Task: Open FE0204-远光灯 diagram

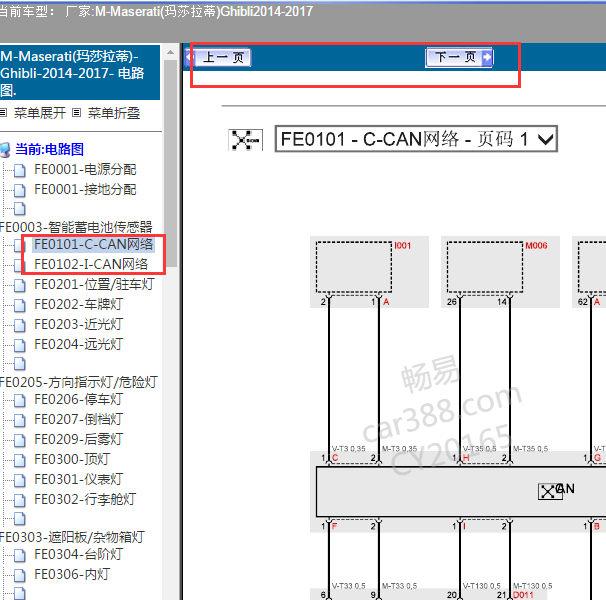Action: pyautogui.click(x=78, y=344)
